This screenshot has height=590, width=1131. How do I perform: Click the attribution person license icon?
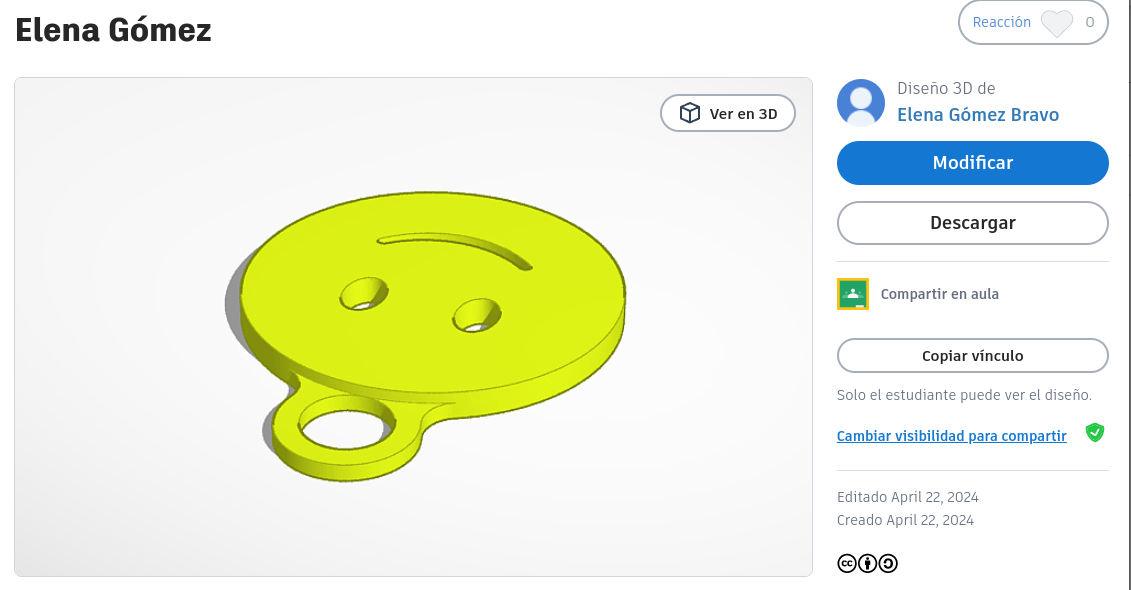pos(867,563)
